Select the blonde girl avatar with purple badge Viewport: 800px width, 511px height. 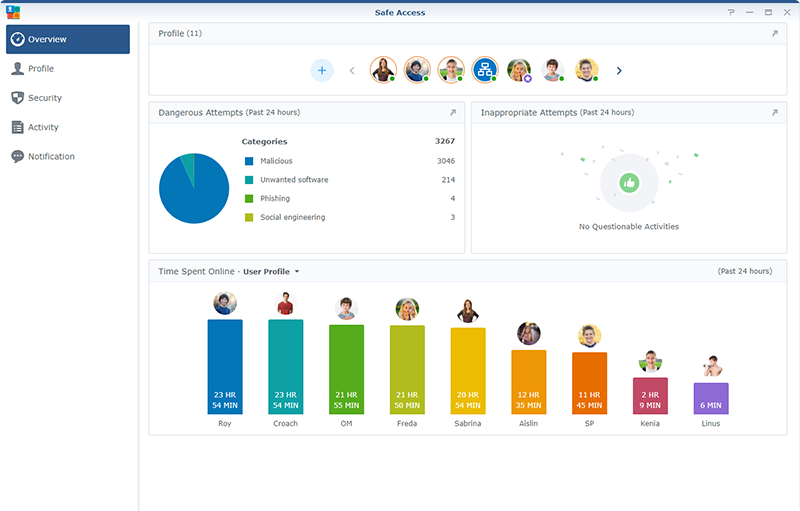point(519,70)
